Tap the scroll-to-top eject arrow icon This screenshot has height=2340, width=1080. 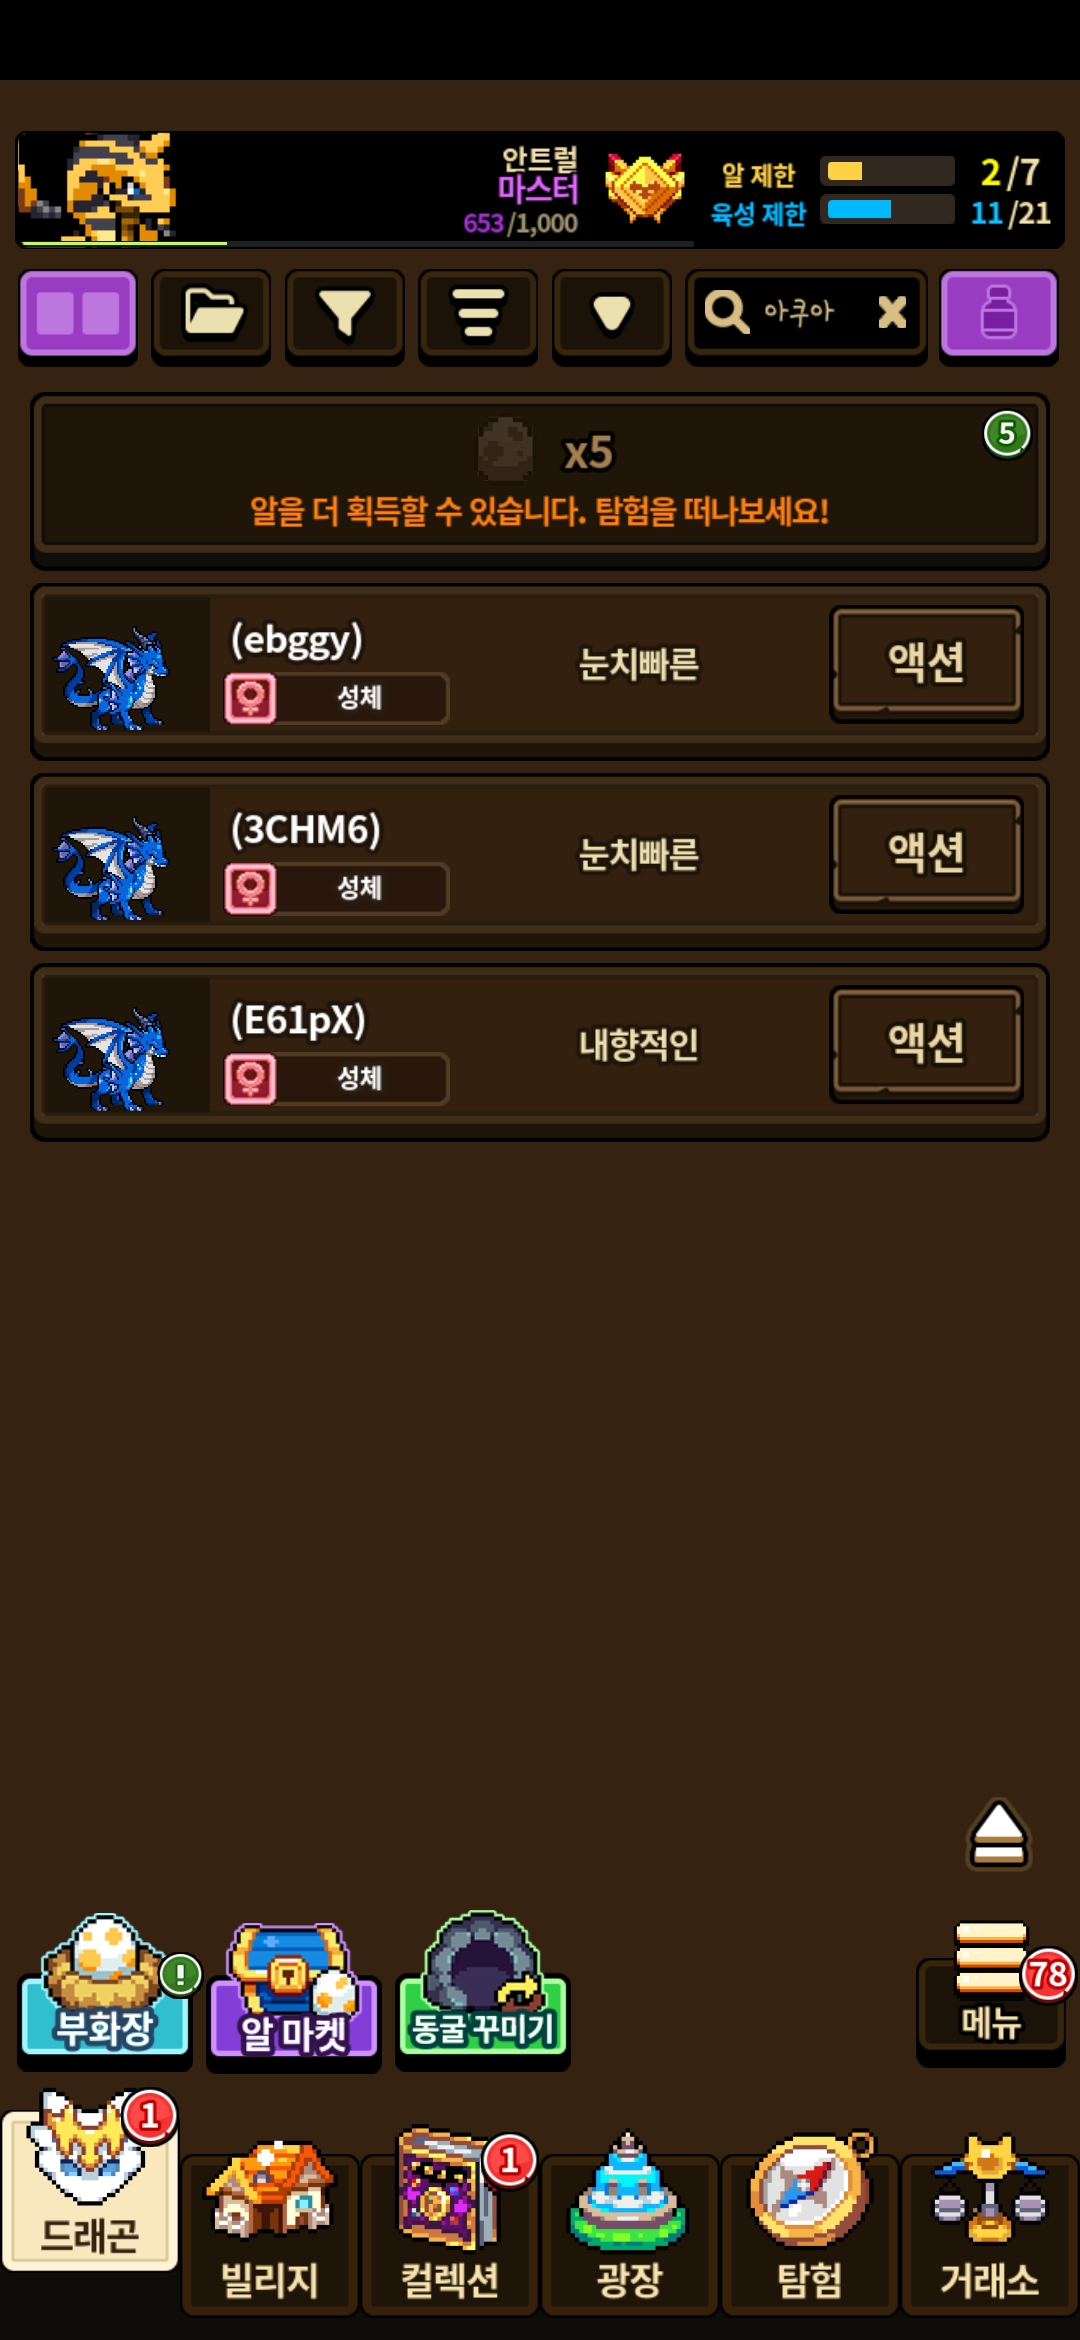point(999,1834)
